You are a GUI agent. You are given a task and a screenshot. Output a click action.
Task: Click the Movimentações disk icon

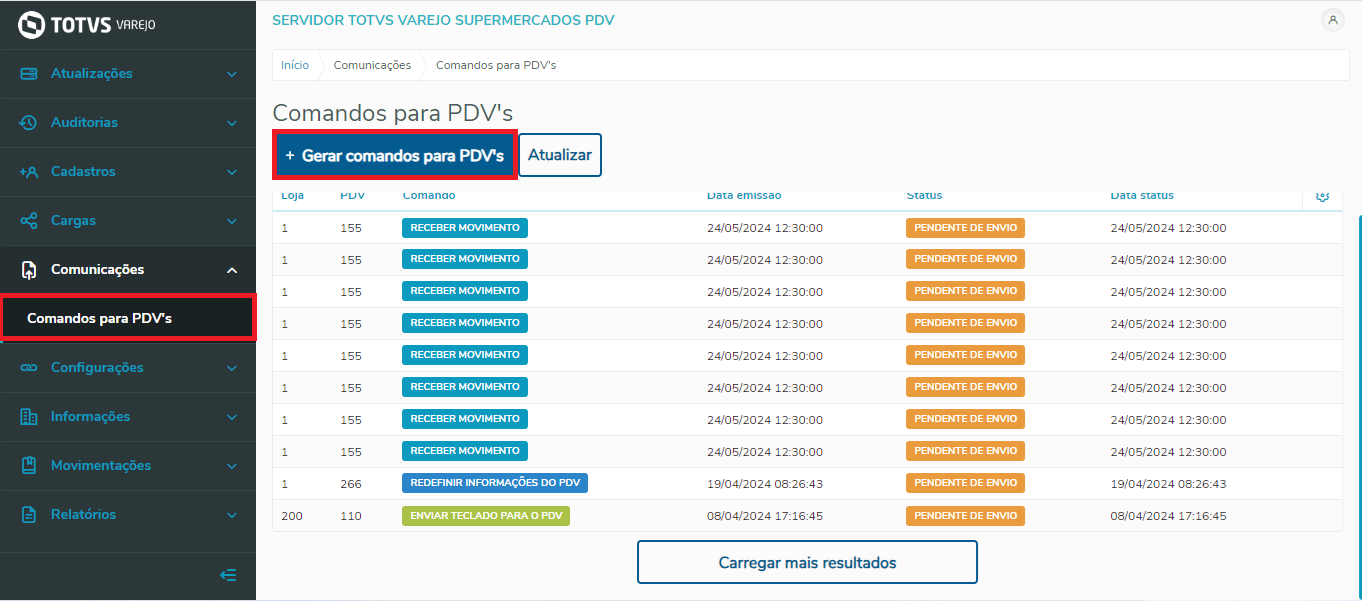[29, 465]
